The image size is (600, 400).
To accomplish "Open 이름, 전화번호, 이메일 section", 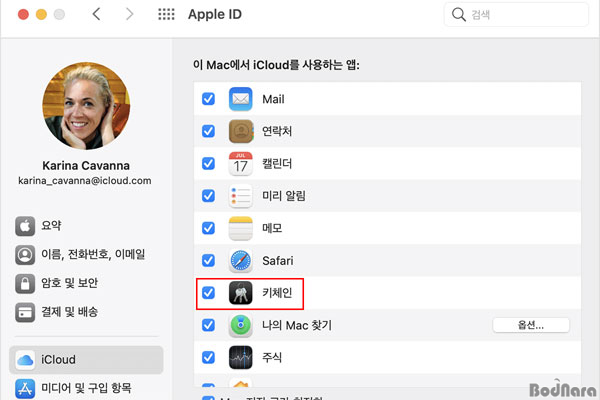I will click(86, 254).
